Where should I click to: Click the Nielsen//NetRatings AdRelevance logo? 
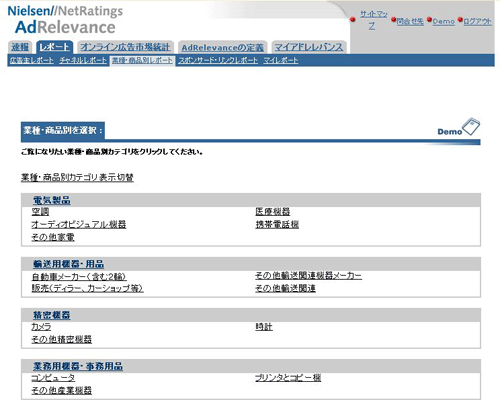[65, 20]
